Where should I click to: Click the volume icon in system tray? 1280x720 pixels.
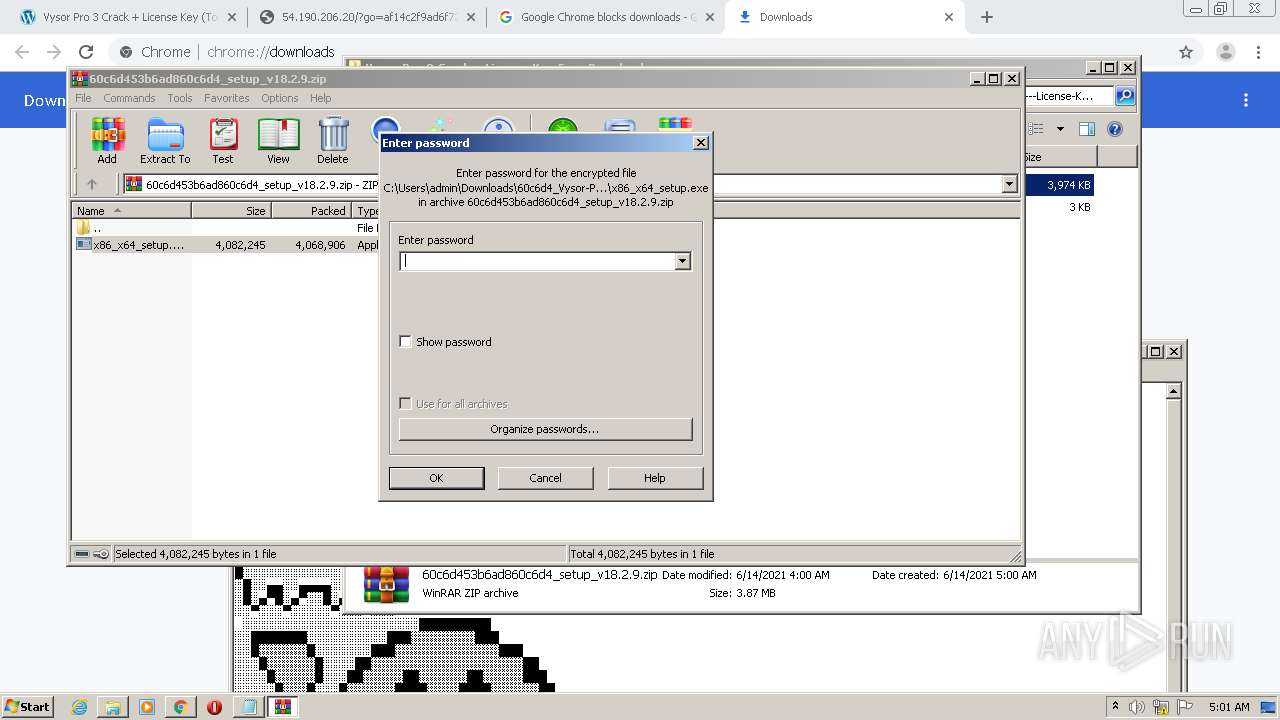(1137, 707)
